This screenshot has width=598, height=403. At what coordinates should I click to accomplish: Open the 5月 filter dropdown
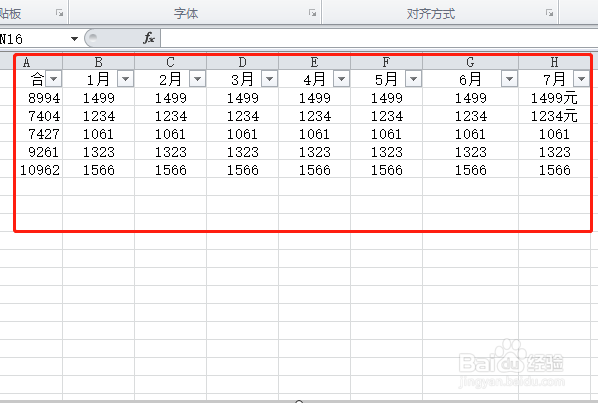(x=414, y=79)
